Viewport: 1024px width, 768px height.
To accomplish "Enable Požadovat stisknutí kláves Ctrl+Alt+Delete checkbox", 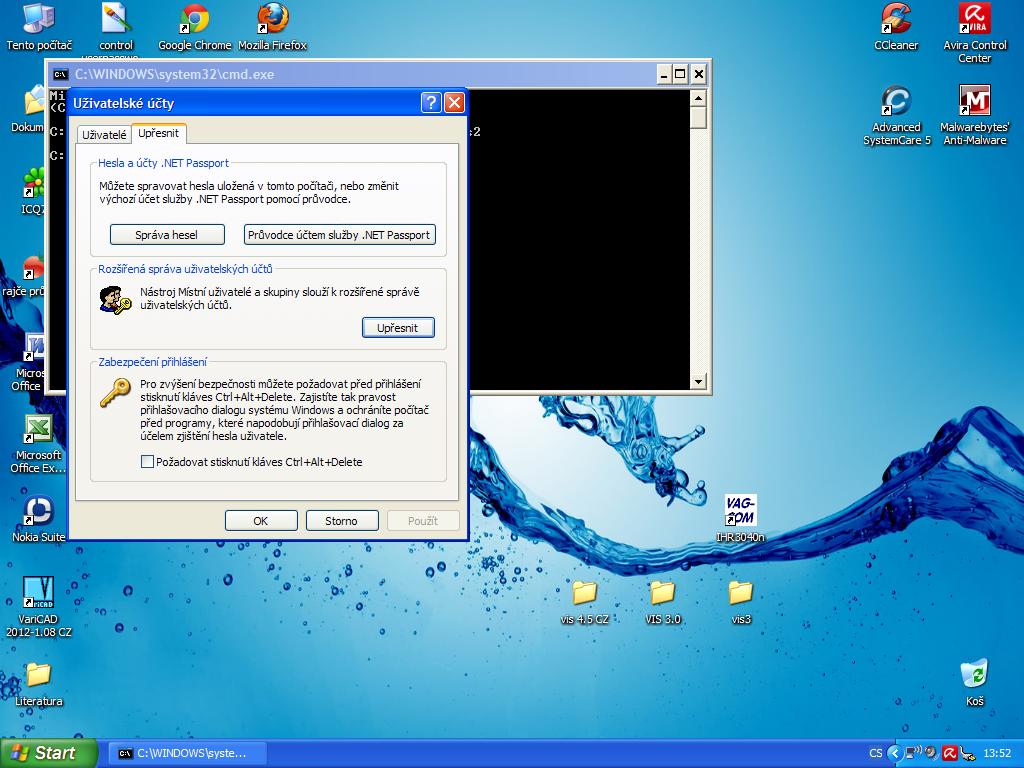I will (x=148, y=462).
